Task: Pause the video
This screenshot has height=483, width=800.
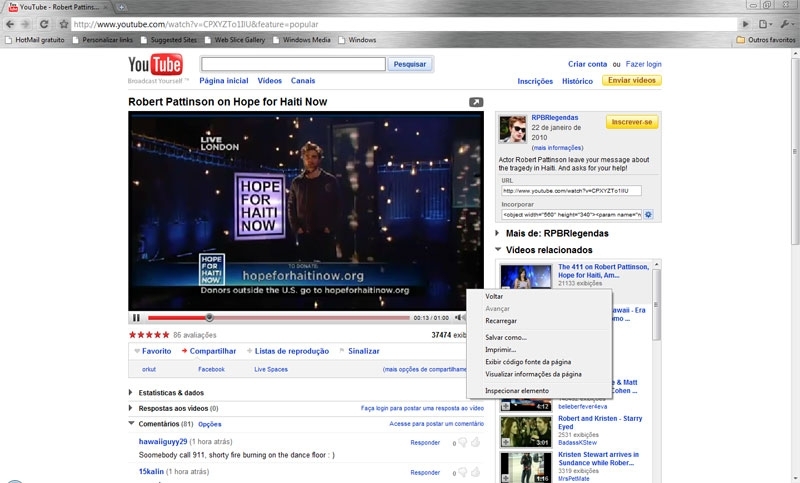Action: tap(136, 318)
